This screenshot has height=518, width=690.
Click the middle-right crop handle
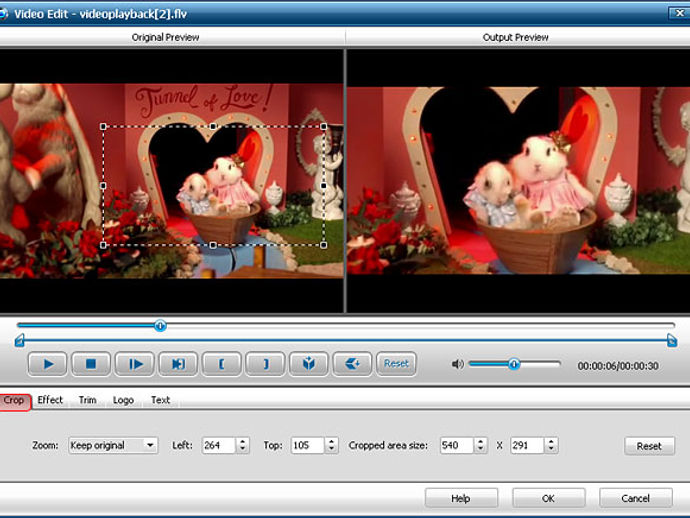[324, 186]
